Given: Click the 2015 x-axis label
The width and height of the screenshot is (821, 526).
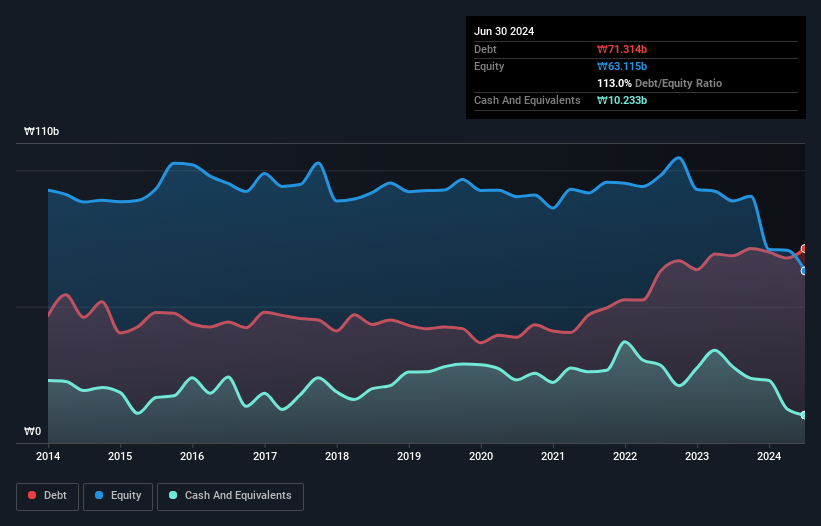Looking at the screenshot, I should pyautogui.click(x=120, y=456).
